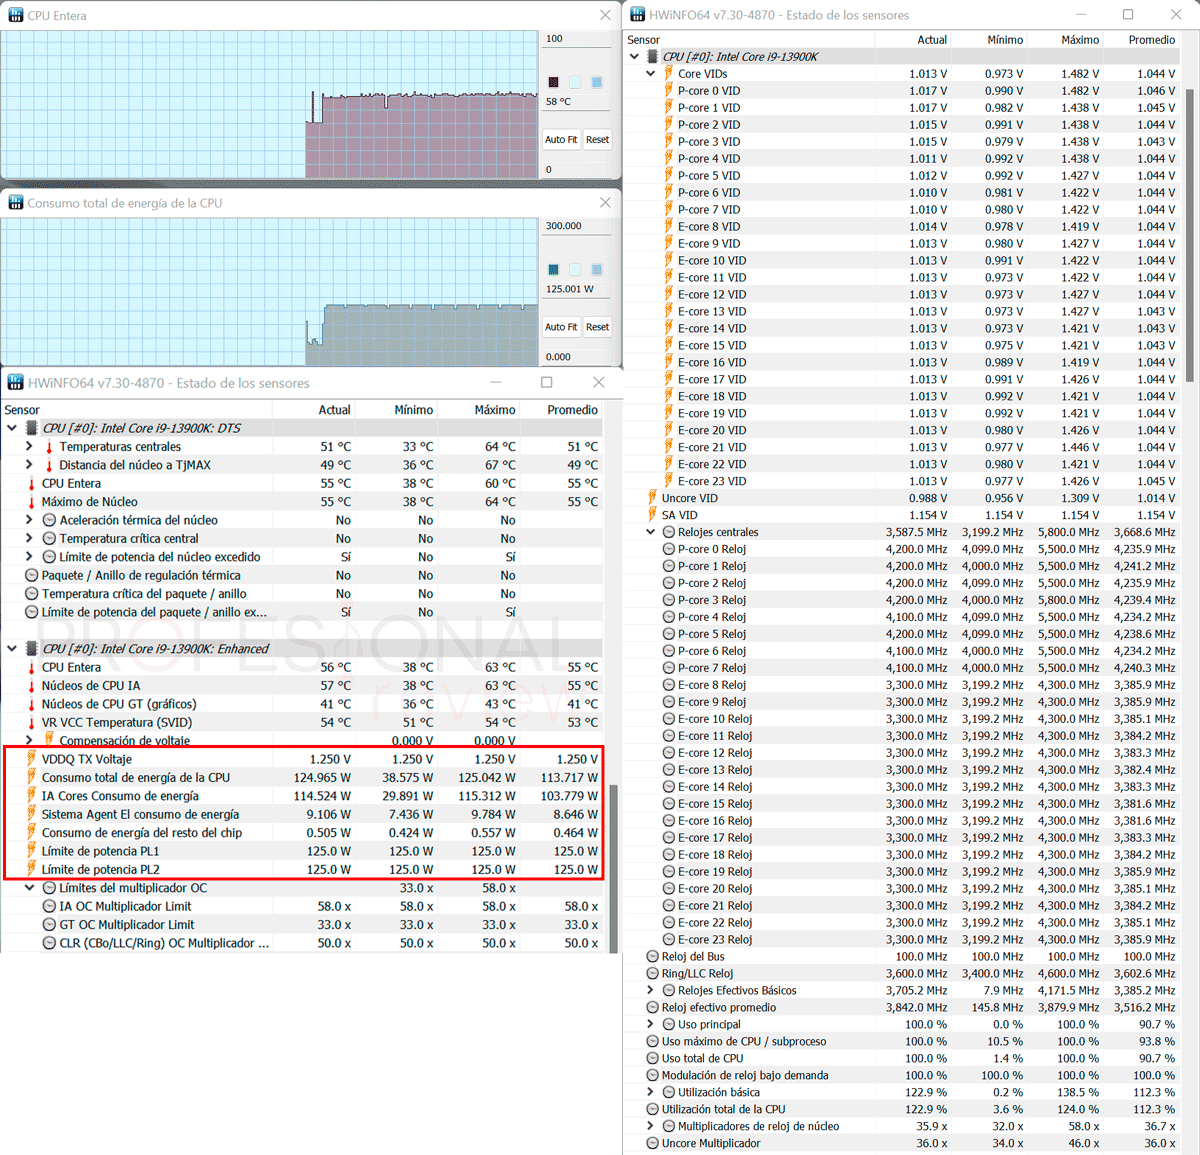Collapse Core VIDs group in right window
The height and width of the screenshot is (1155, 1200).
[x=651, y=73]
